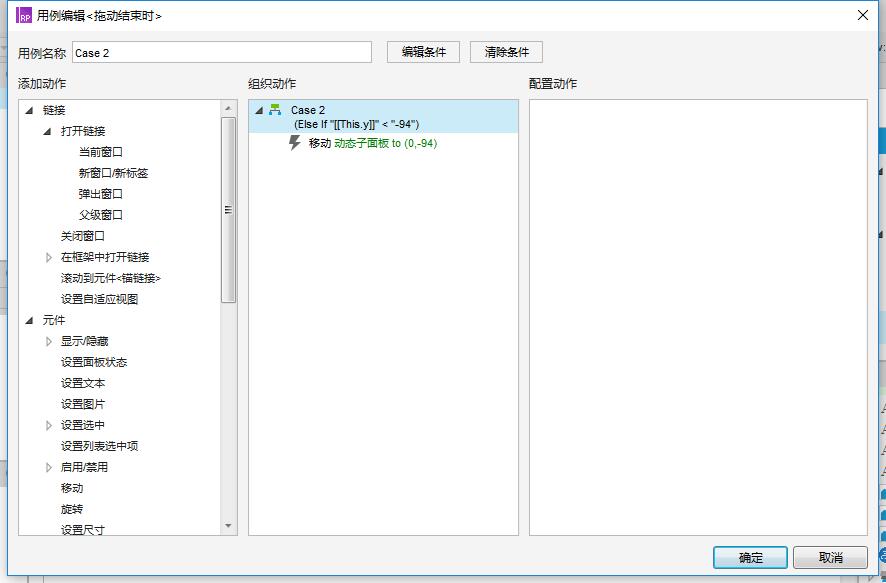
Task: Select the 弹出窗口 action
Action: point(101,194)
